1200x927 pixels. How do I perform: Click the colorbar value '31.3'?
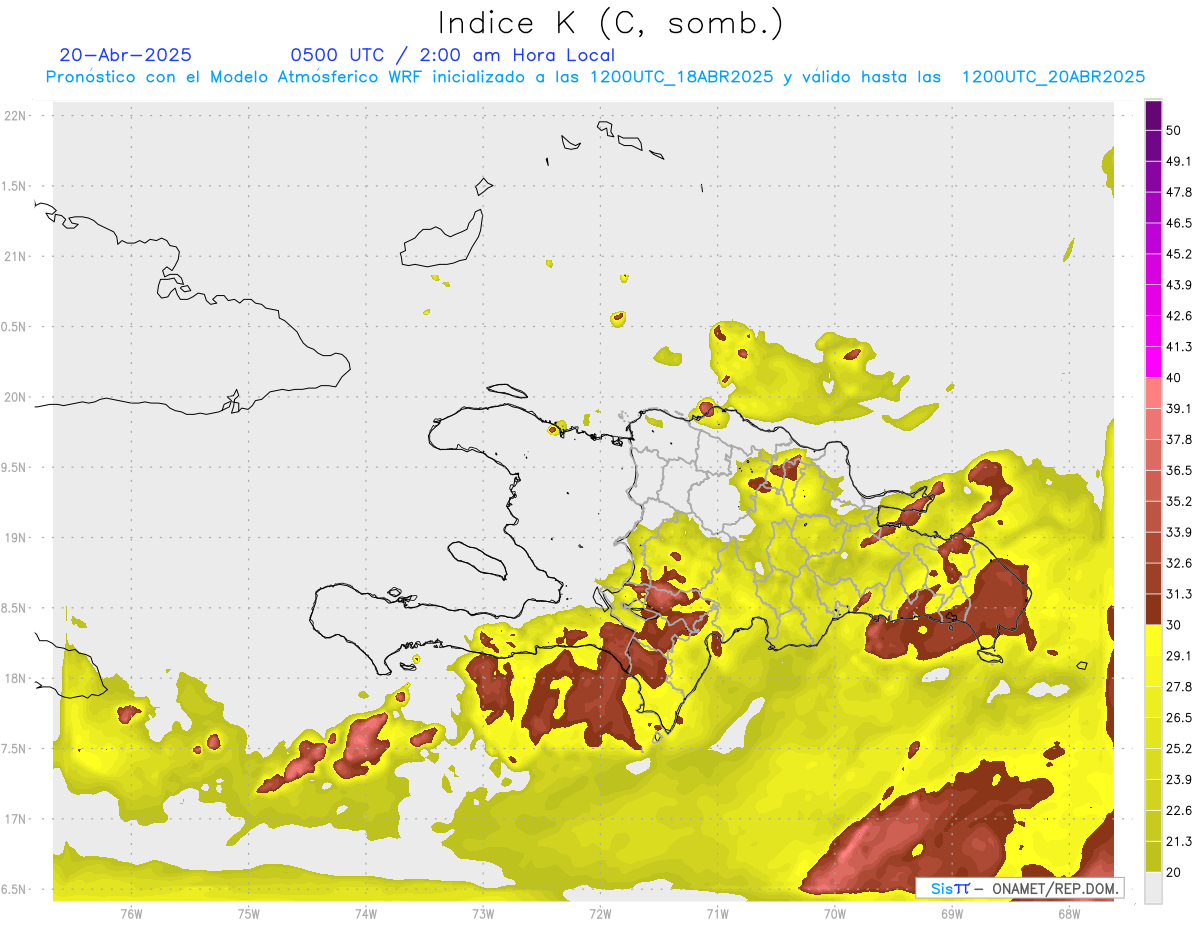coord(1179,594)
